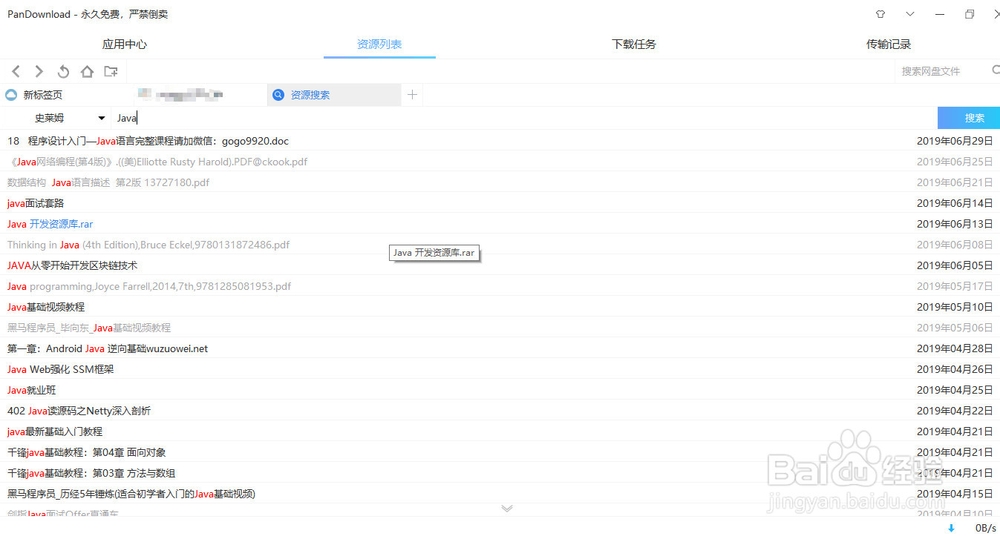
Task: Open the skin shirt icon in title bar
Action: [881, 14]
